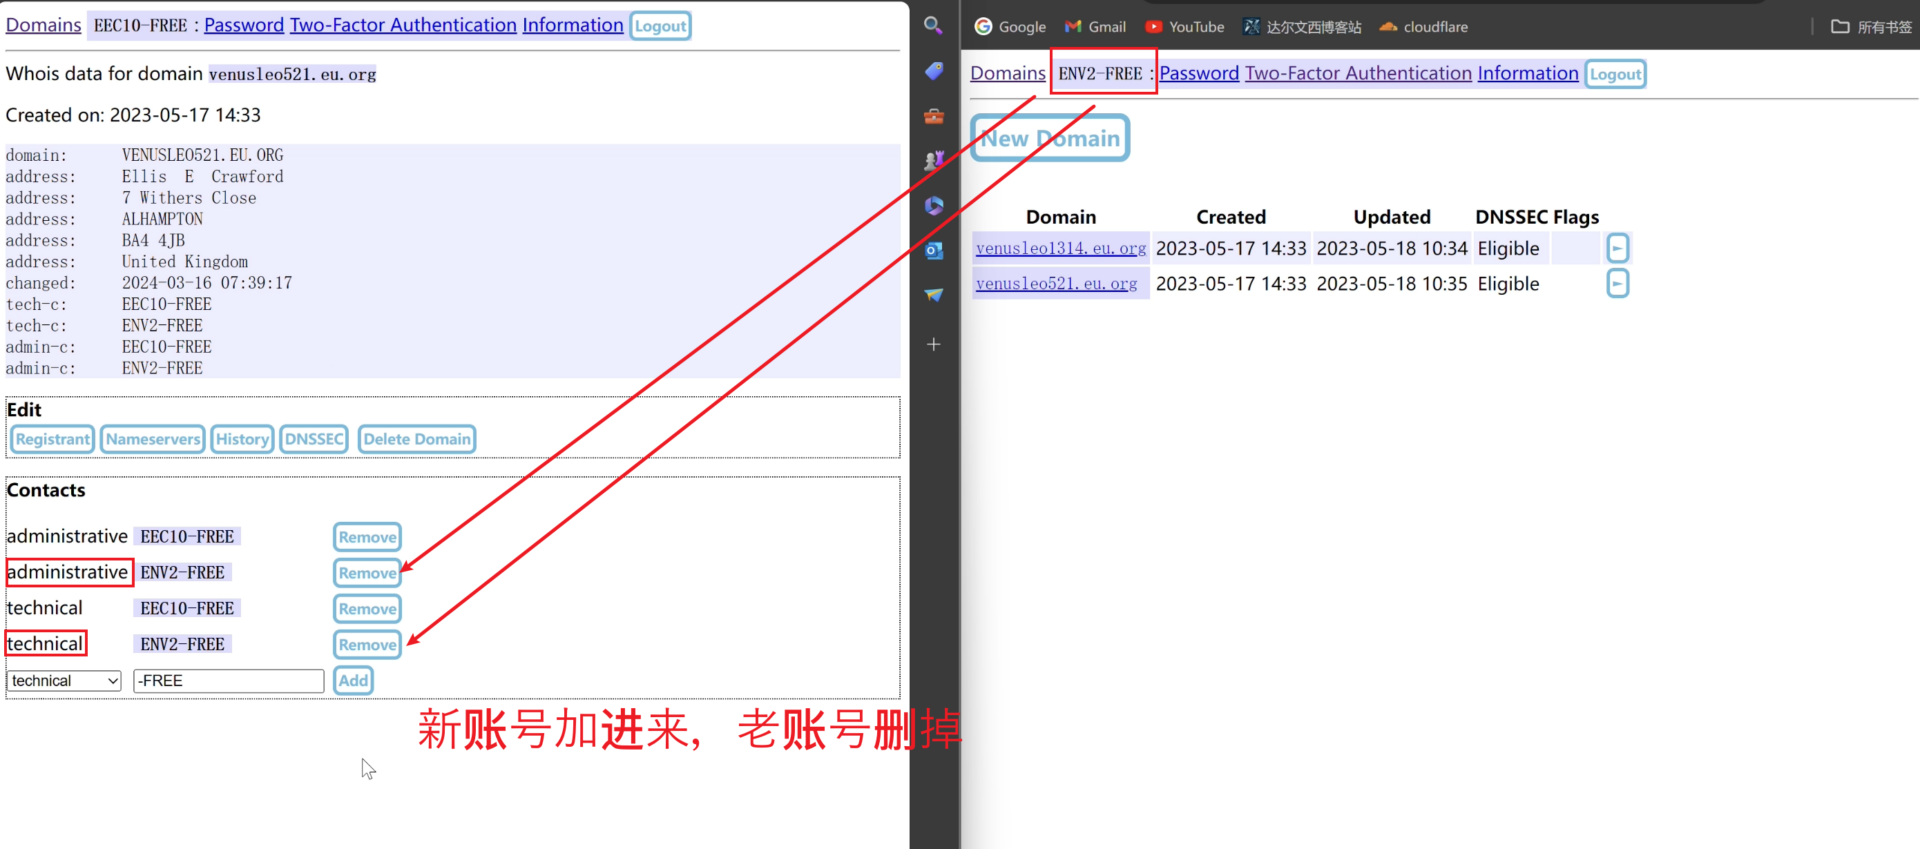The width and height of the screenshot is (1920, 849).
Task: Open the History button
Action: (x=242, y=439)
